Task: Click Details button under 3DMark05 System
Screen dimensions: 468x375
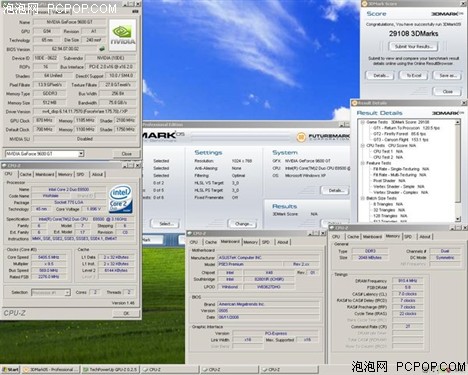Action: 335,190
